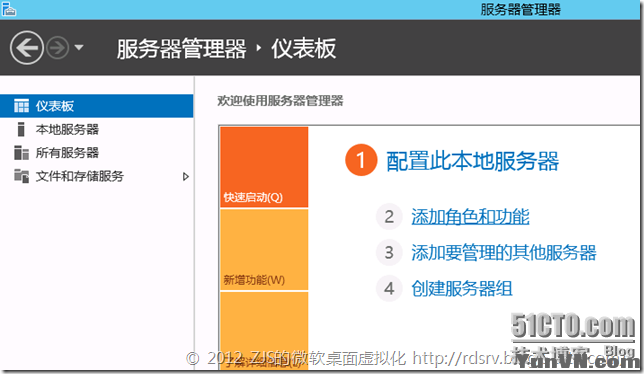Click the 添加角色和功能 link
Screen dimensions: 644x374
coord(470,216)
